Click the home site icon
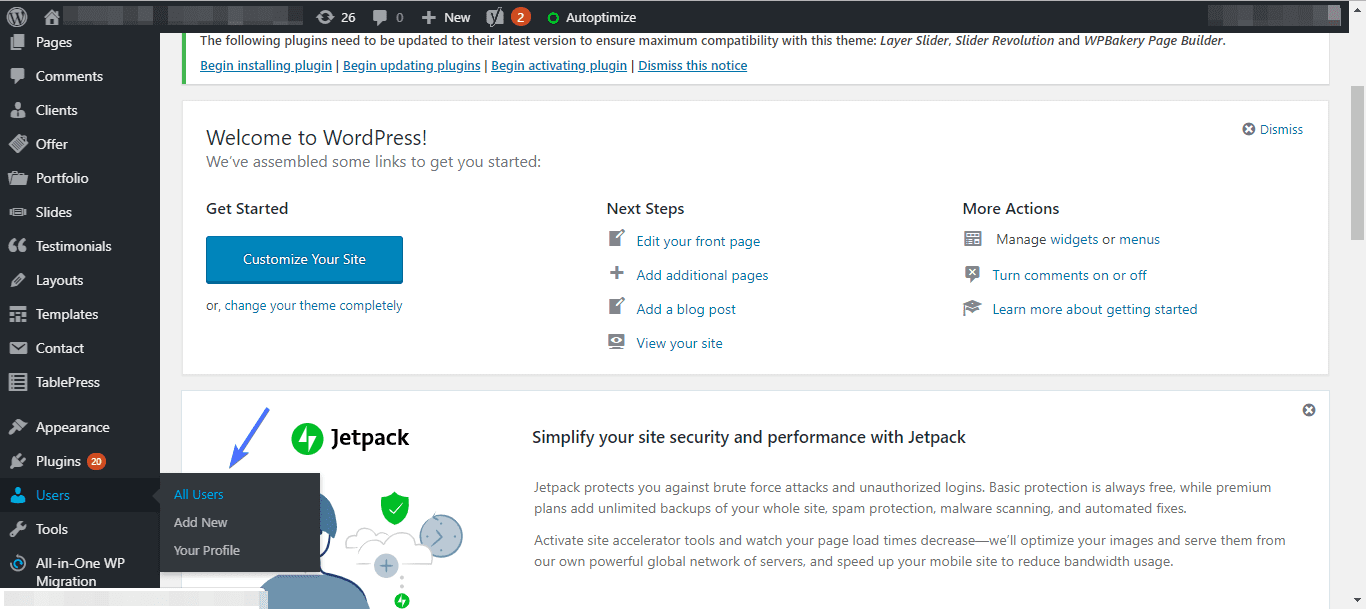Image resolution: width=1366 pixels, height=609 pixels. click(52, 17)
